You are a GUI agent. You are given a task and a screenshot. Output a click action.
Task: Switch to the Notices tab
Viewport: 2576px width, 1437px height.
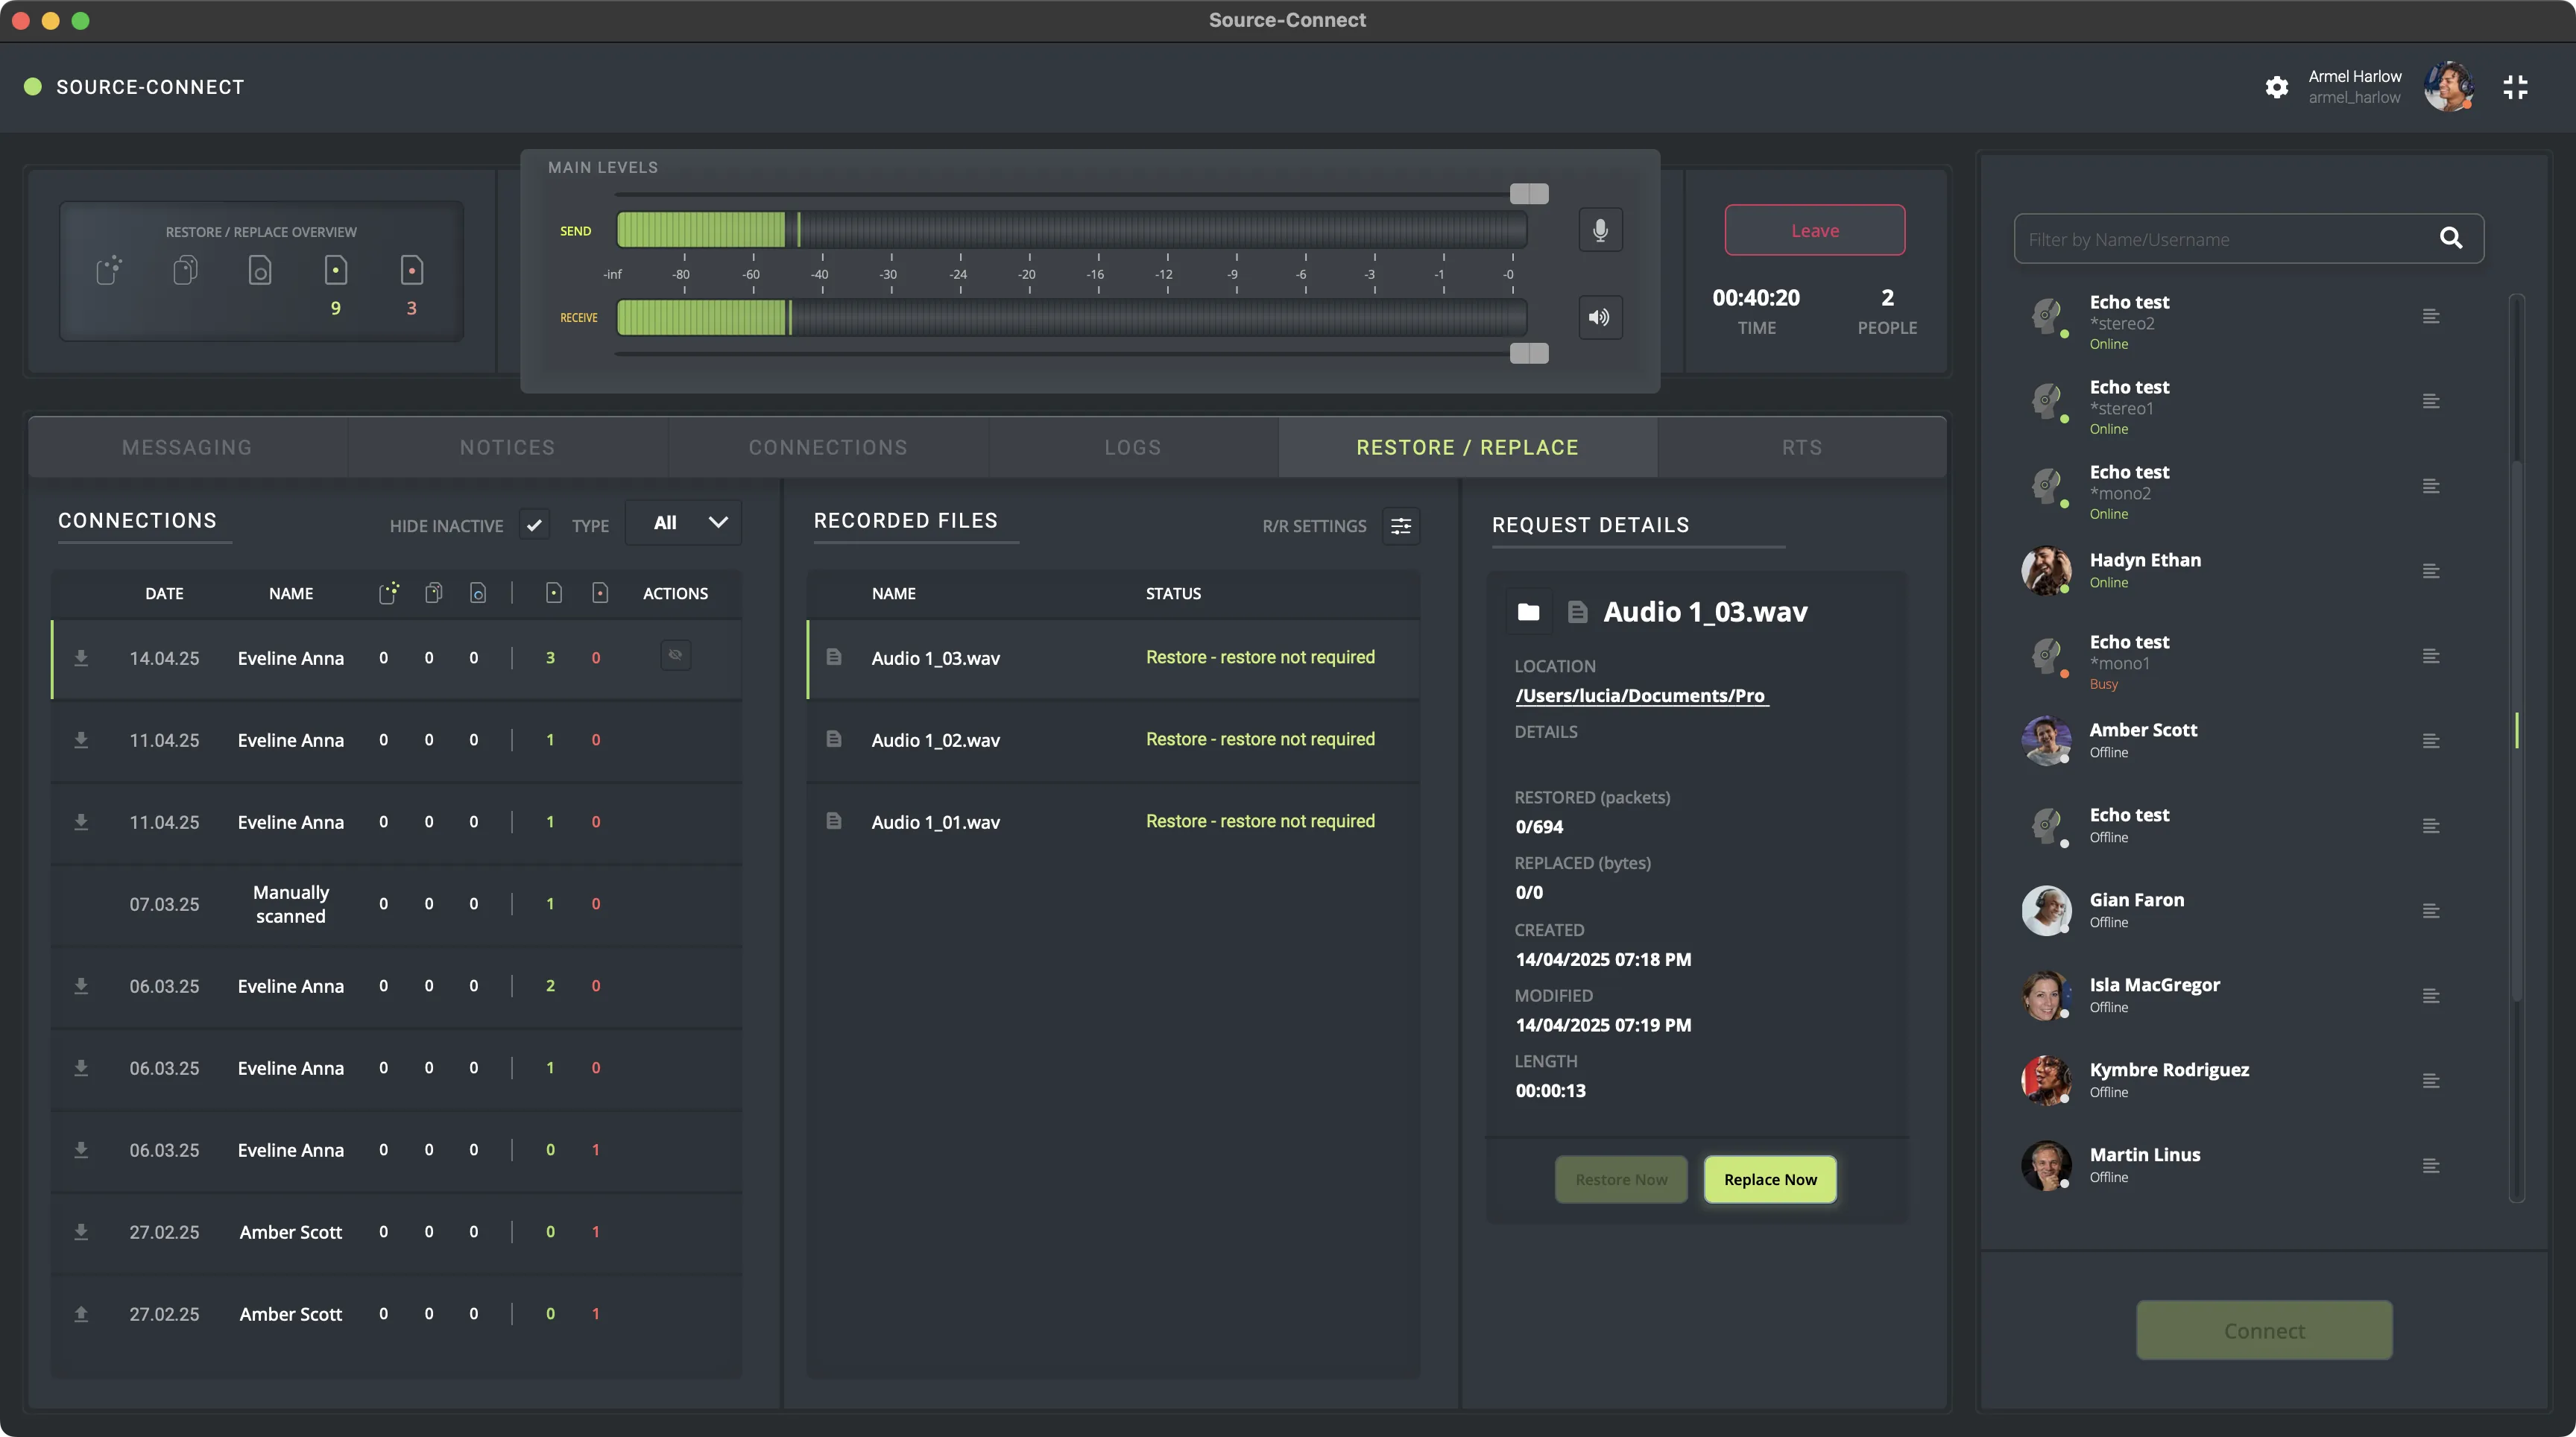[x=507, y=448]
